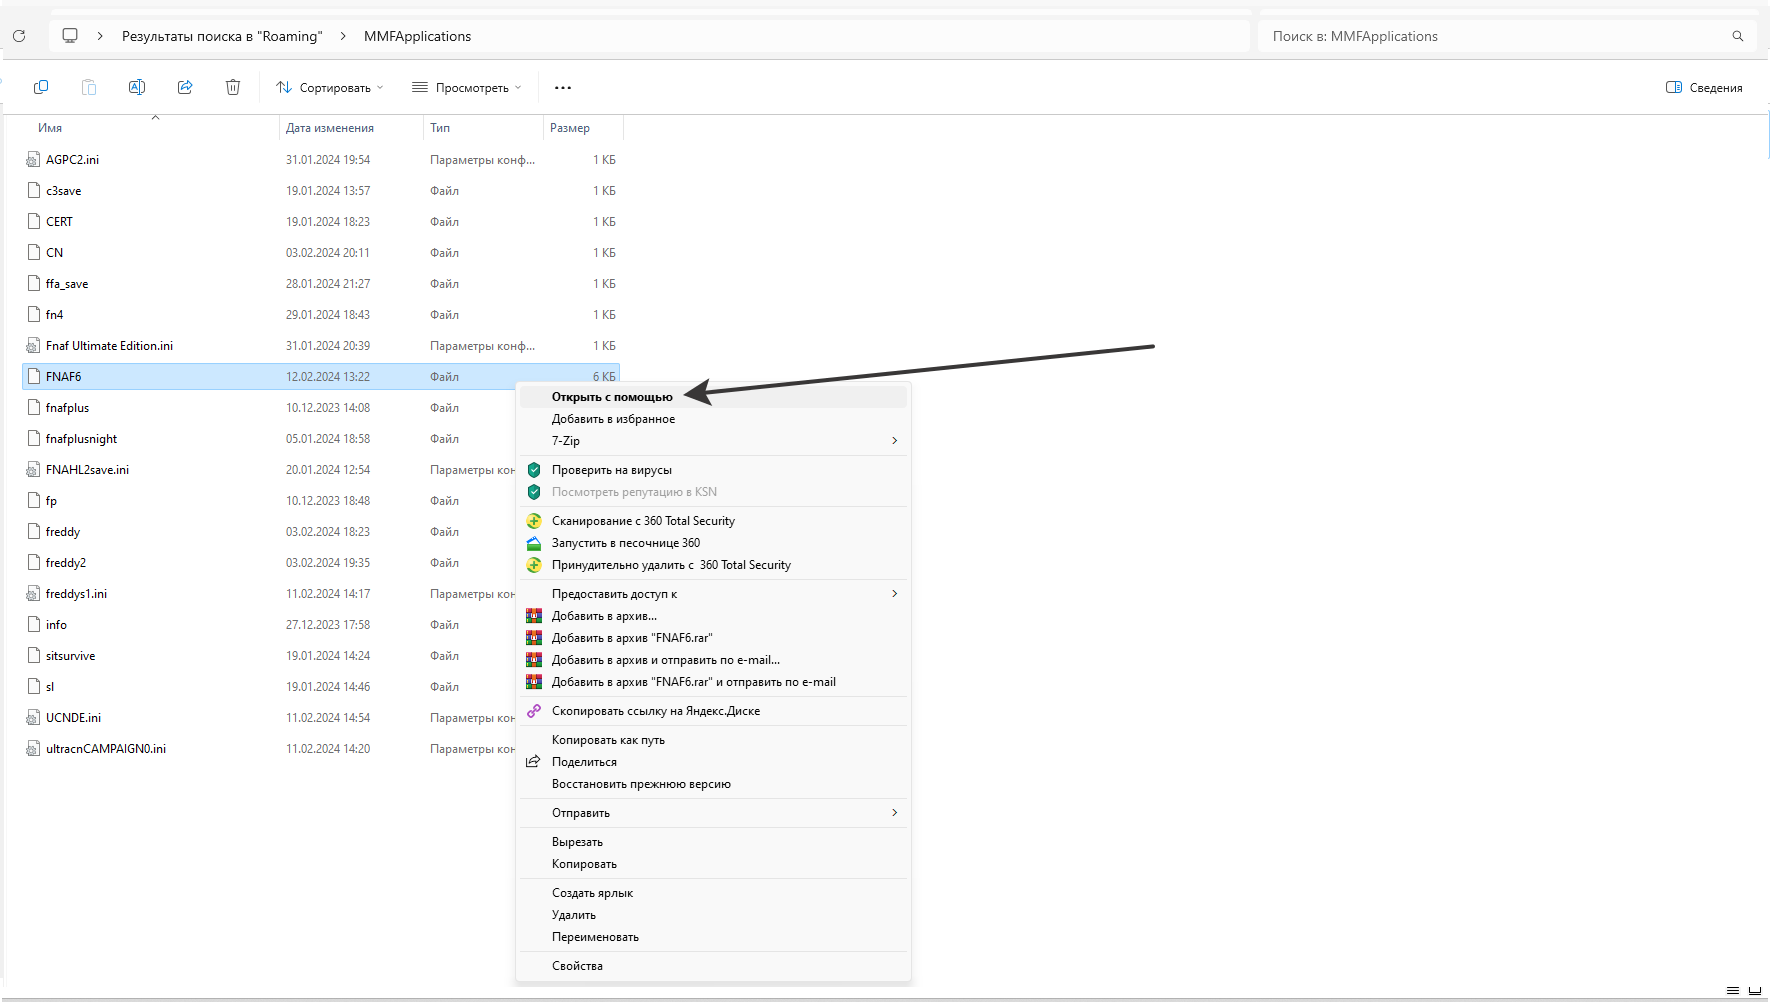Click the Fnaf Ultimate Edition.ini file icon
Viewport: 1770px width, 1002px height.
[33, 346]
